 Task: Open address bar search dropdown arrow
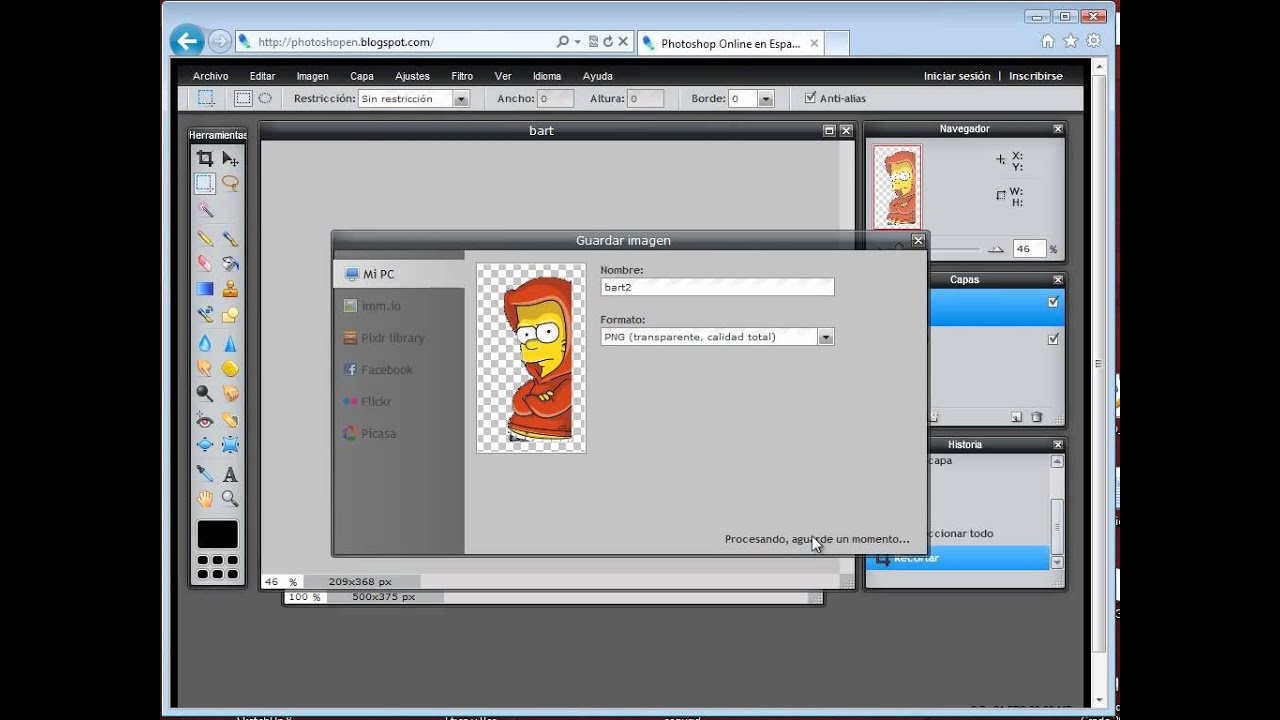(577, 42)
